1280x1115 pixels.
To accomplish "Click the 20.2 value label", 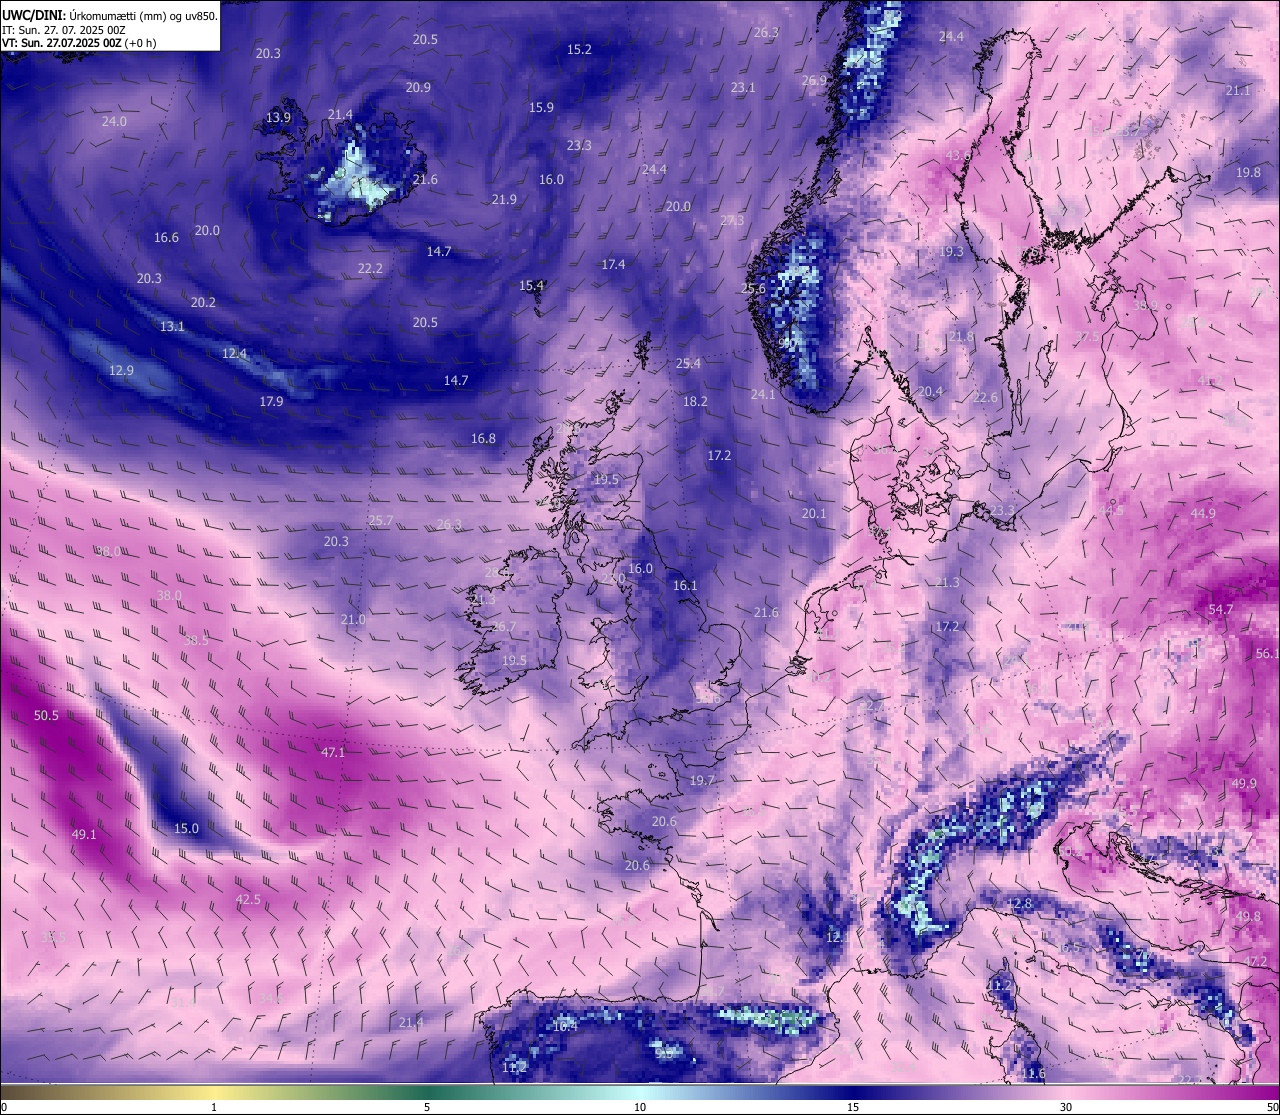I will [x=203, y=302].
